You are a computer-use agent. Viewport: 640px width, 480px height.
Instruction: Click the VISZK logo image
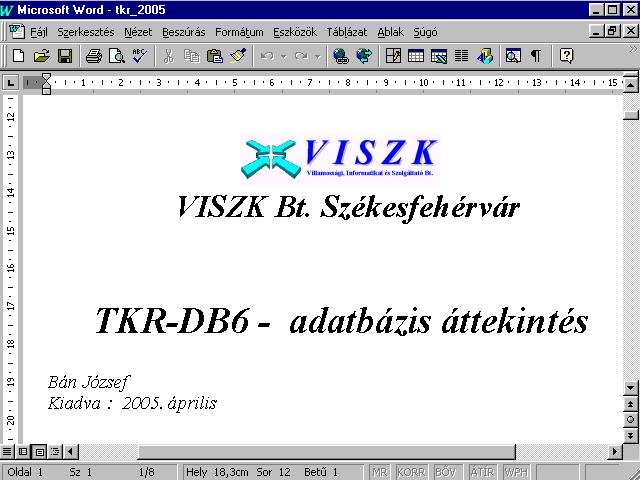coord(340,158)
